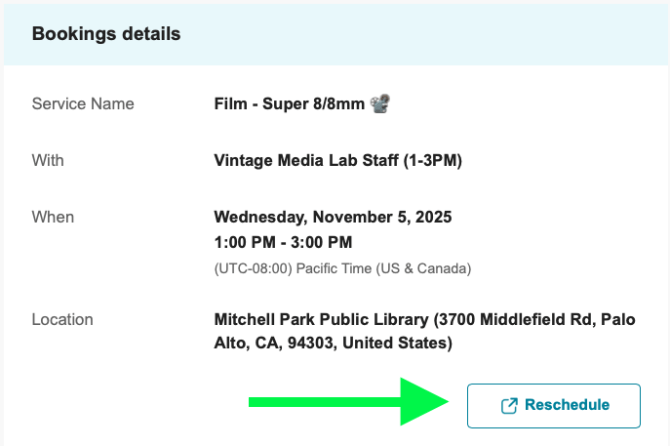The image size is (670, 446).
Task: Click the Service Name label
Action: pyautogui.click(x=83, y=103)
